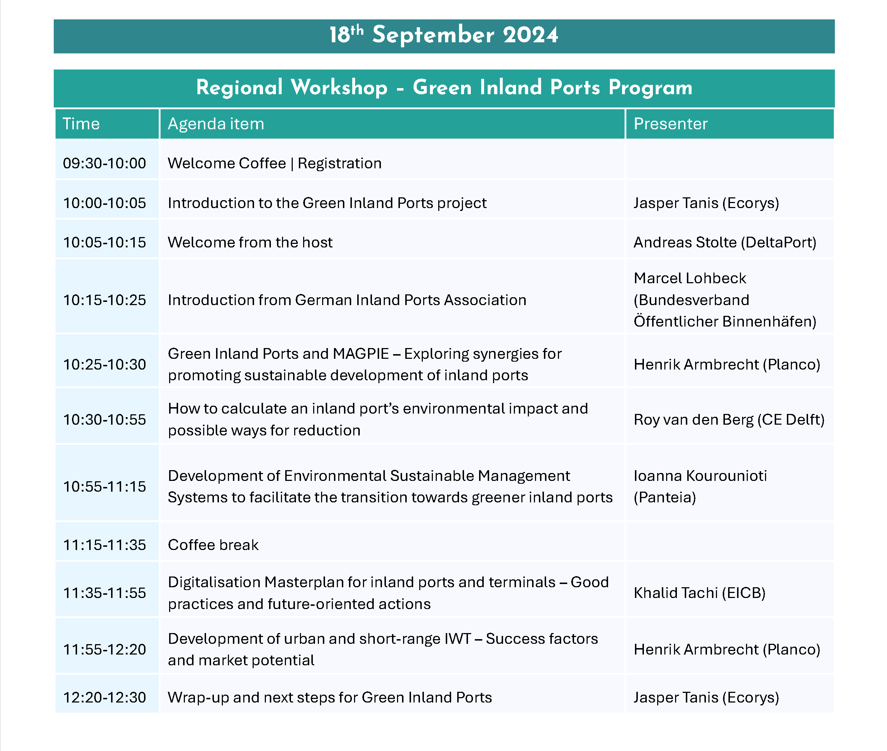
Task: Click Welcome from the host agenda item
Action: pyautogui.click(x=250, y=242)
